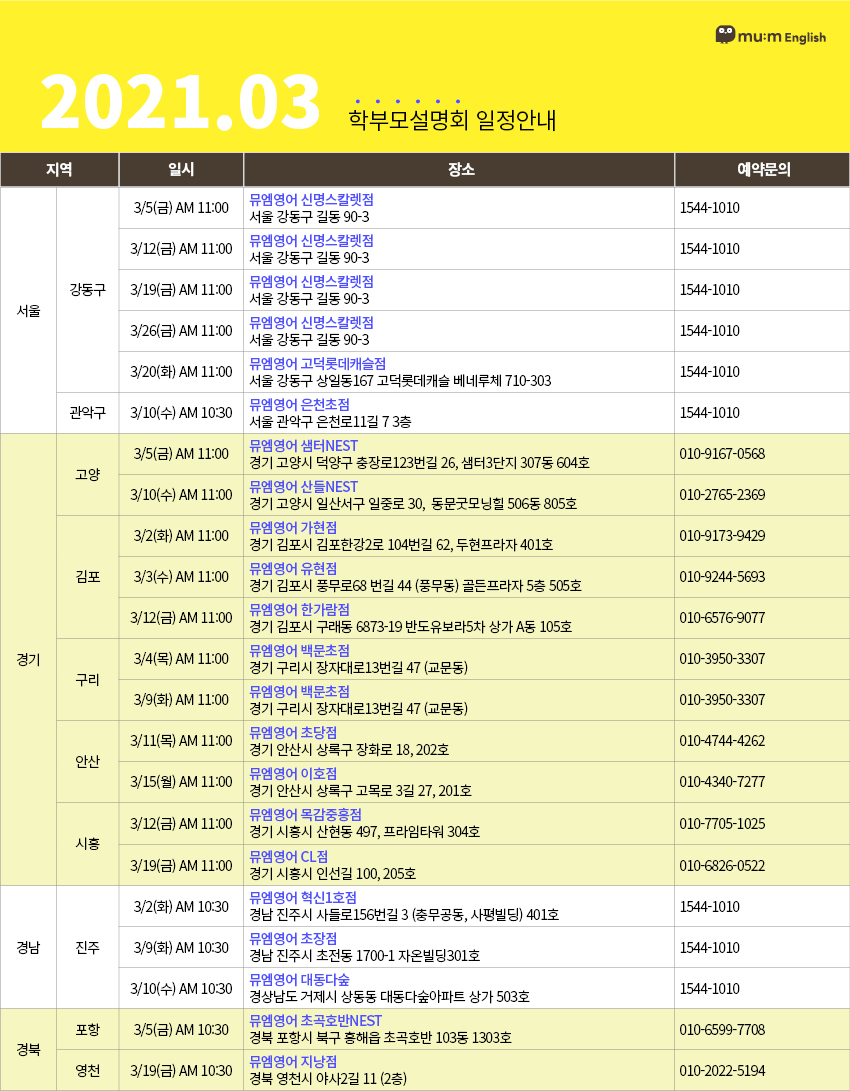Open 뮤엠영어 산들NEST link

pos(304,487)
